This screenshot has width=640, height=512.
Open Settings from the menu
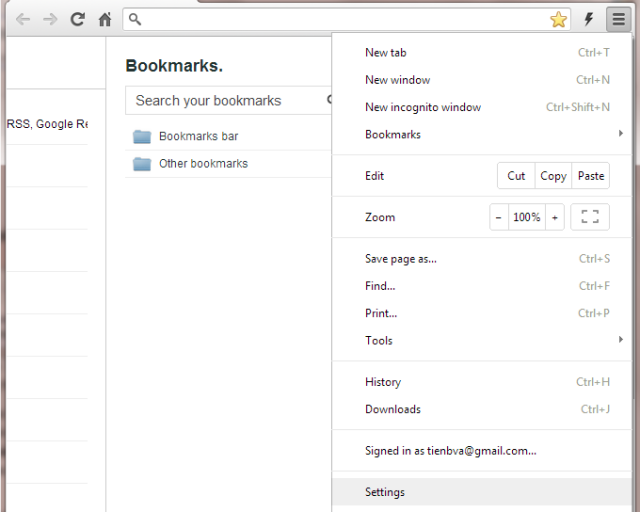click(385, 492)
